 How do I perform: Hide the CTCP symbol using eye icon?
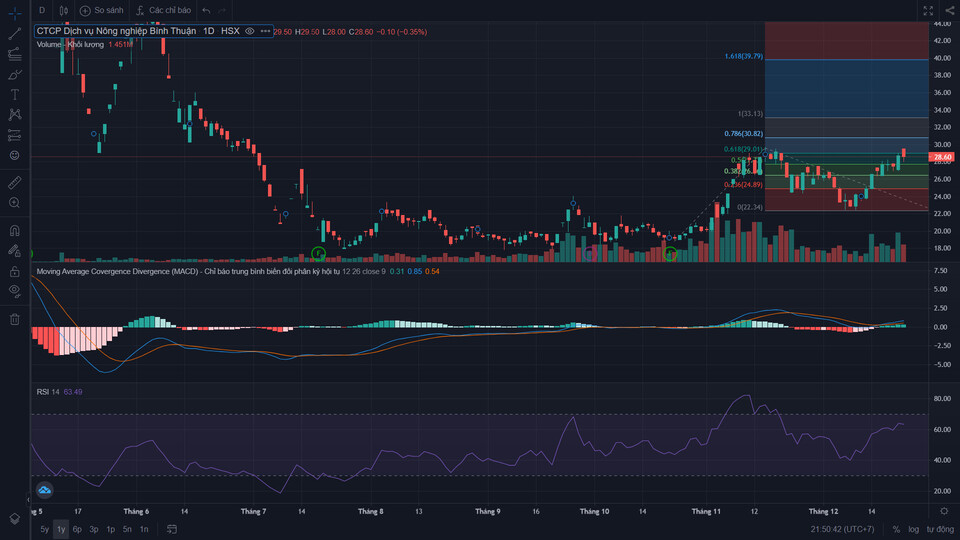[x=250, y=31]
